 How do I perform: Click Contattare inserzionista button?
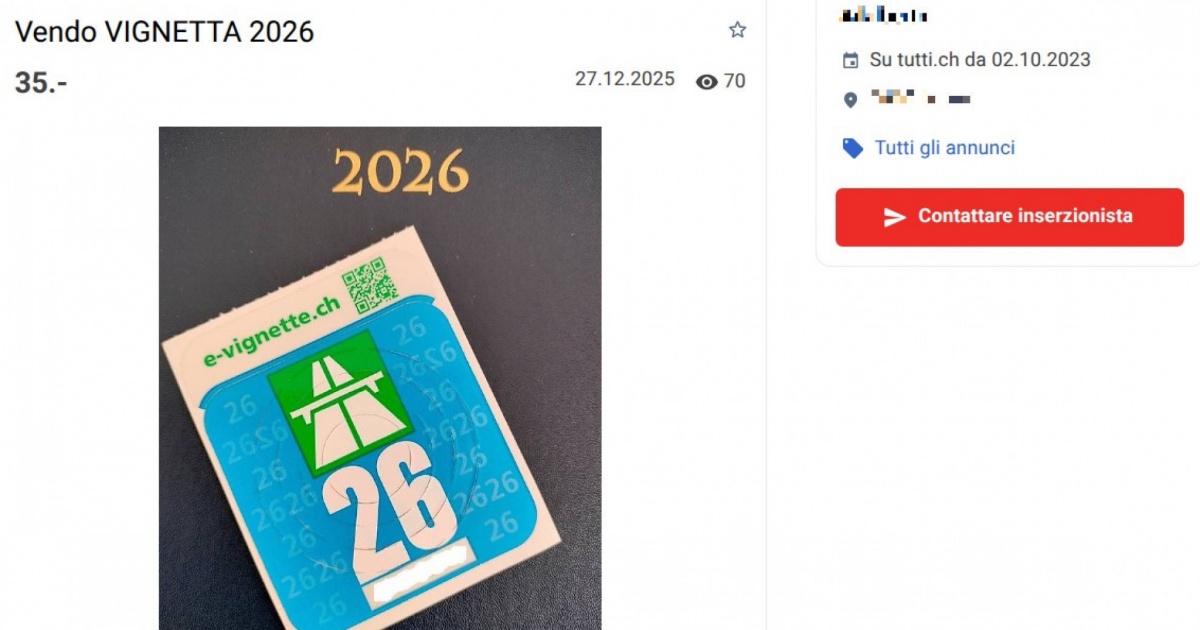[x=1010, y=217]
